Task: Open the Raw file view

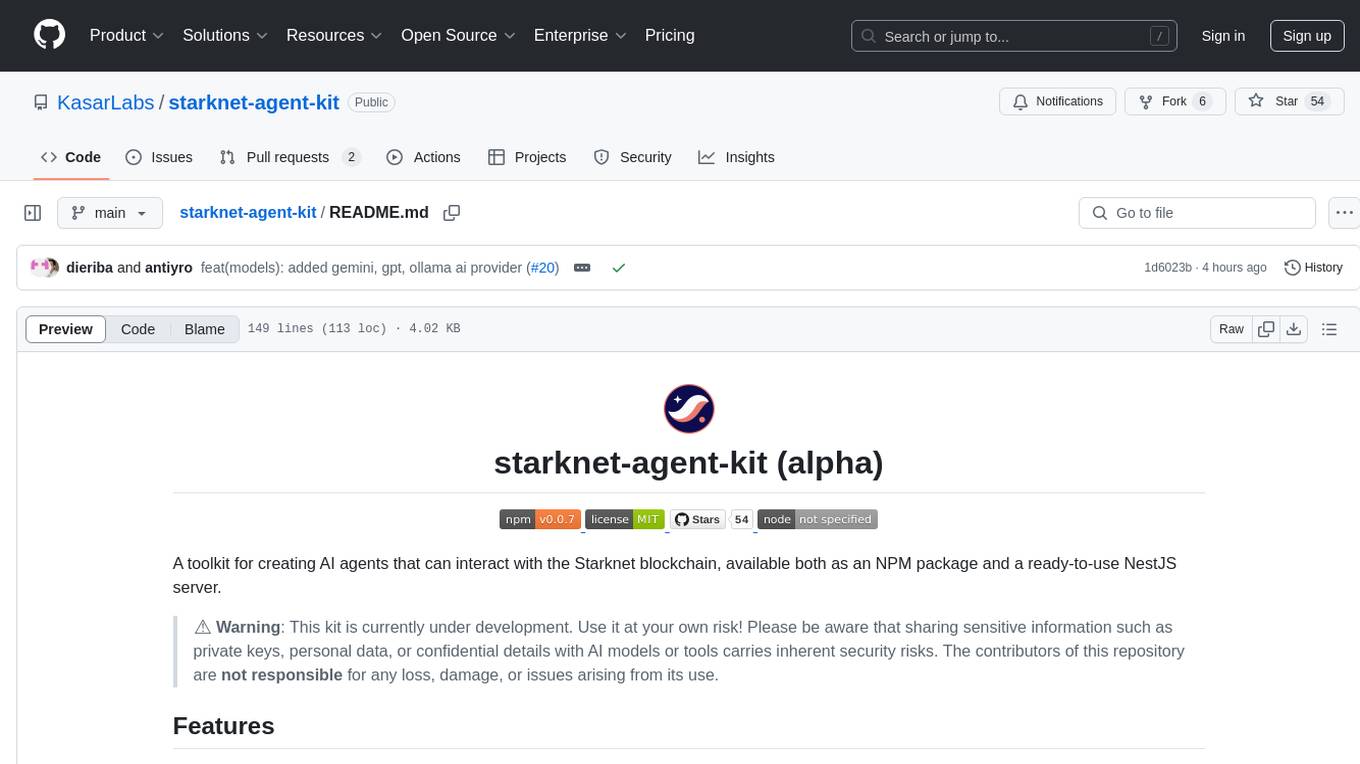Action: (x=1231, y=329)
